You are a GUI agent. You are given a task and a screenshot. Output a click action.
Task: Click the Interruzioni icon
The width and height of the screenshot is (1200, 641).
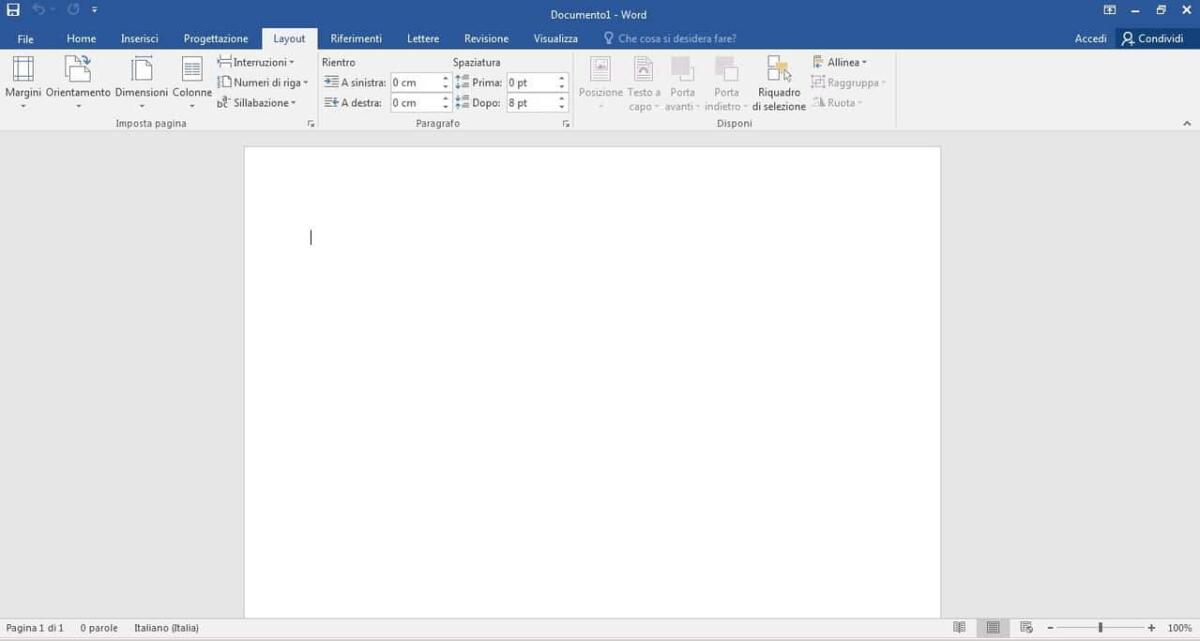coord(258,61)
